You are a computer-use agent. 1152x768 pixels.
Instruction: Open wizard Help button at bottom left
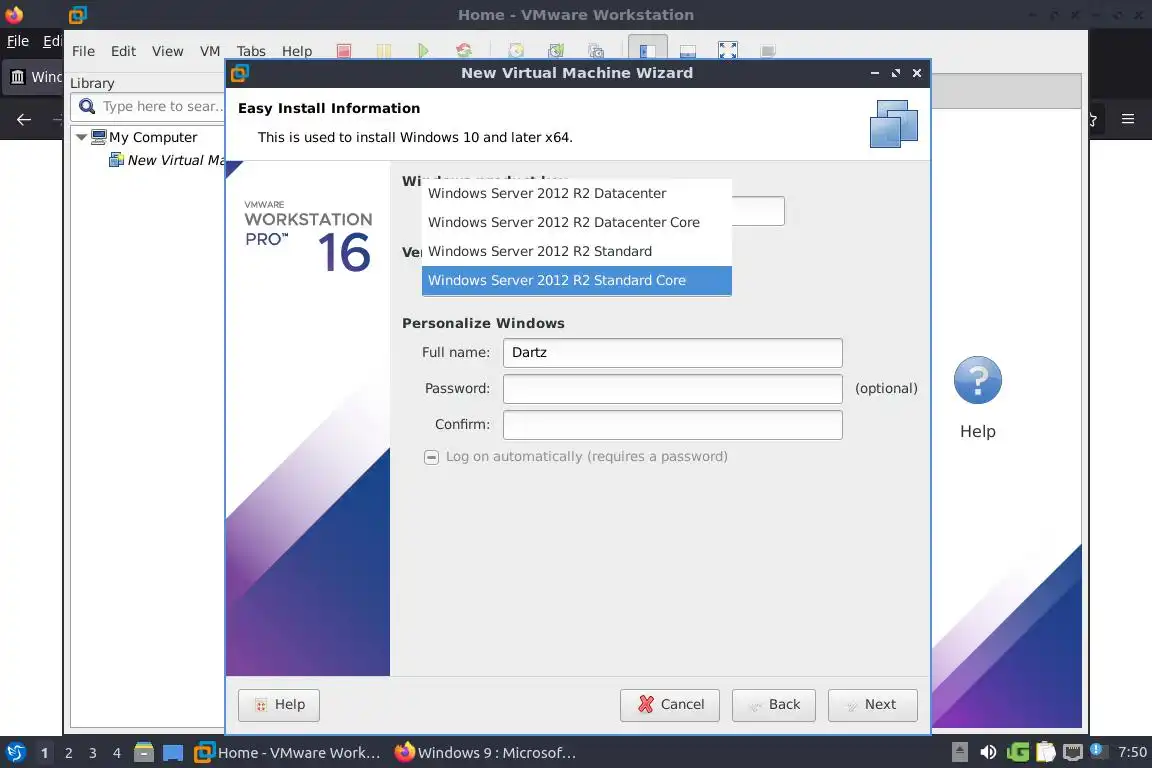(278, 705)
